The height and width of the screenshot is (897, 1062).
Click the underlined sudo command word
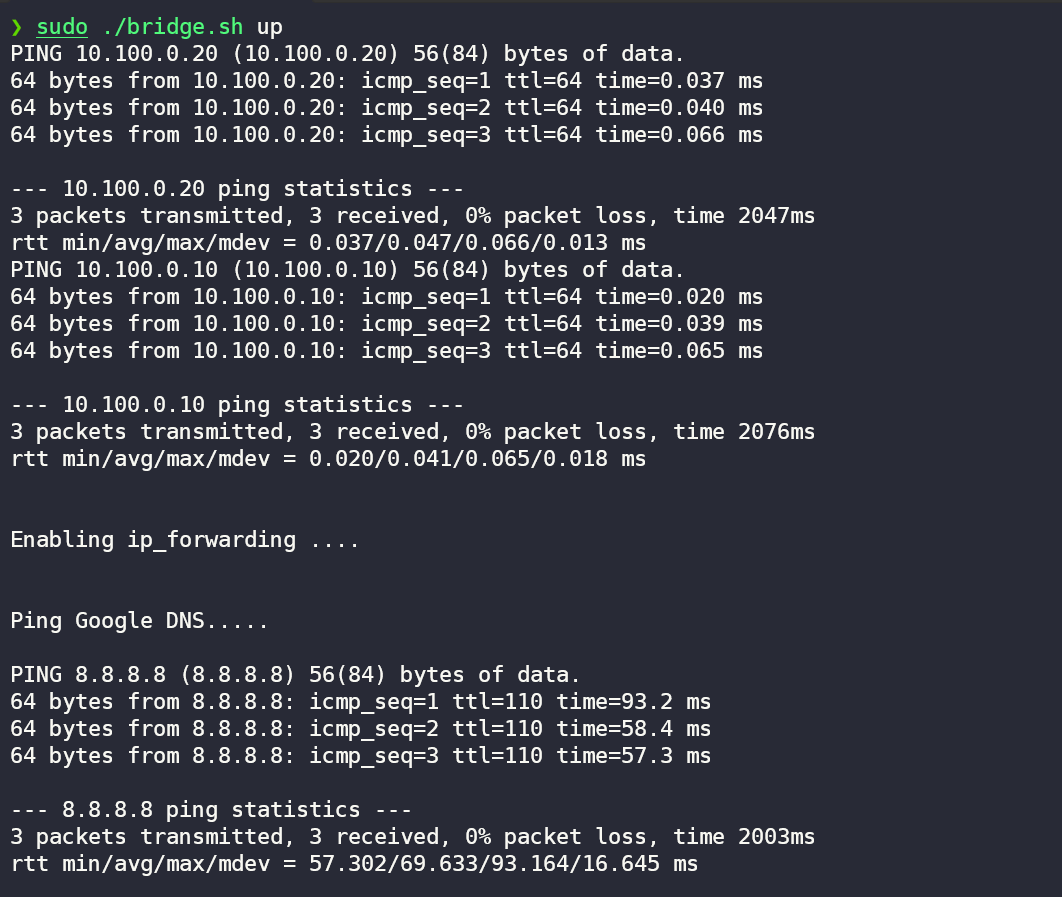tap(62, 27)
